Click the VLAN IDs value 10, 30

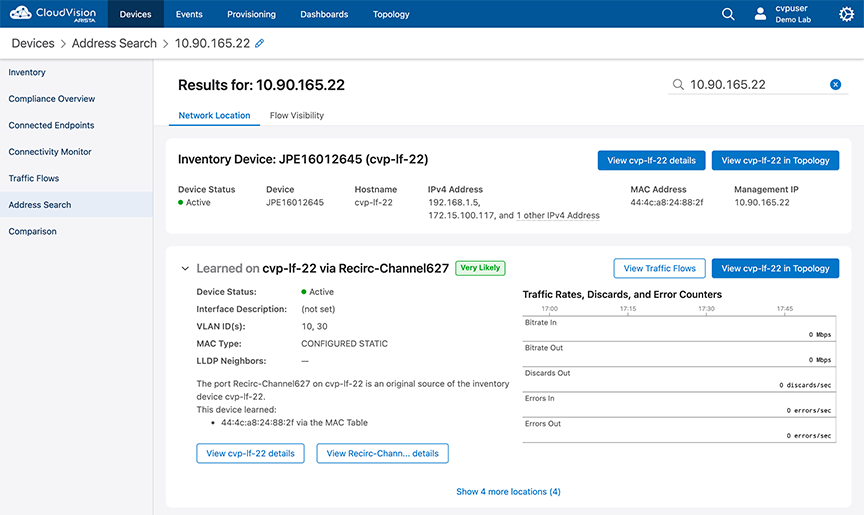[314, 326]
